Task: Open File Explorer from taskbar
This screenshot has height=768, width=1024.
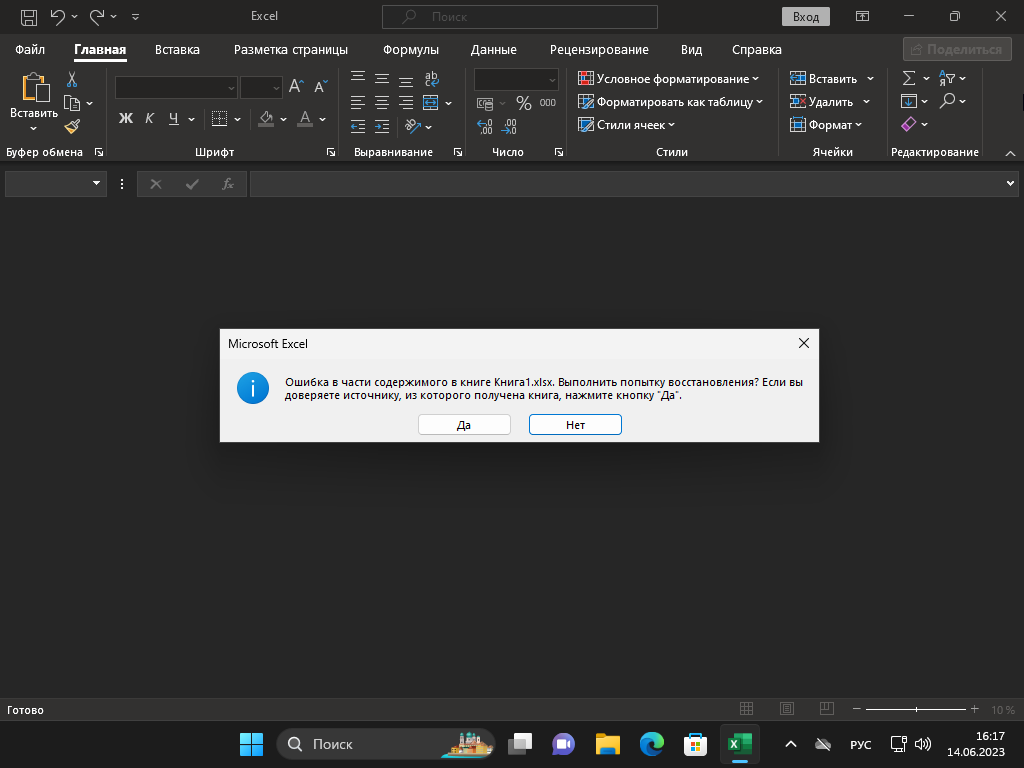Action: (x=607, y=744)
